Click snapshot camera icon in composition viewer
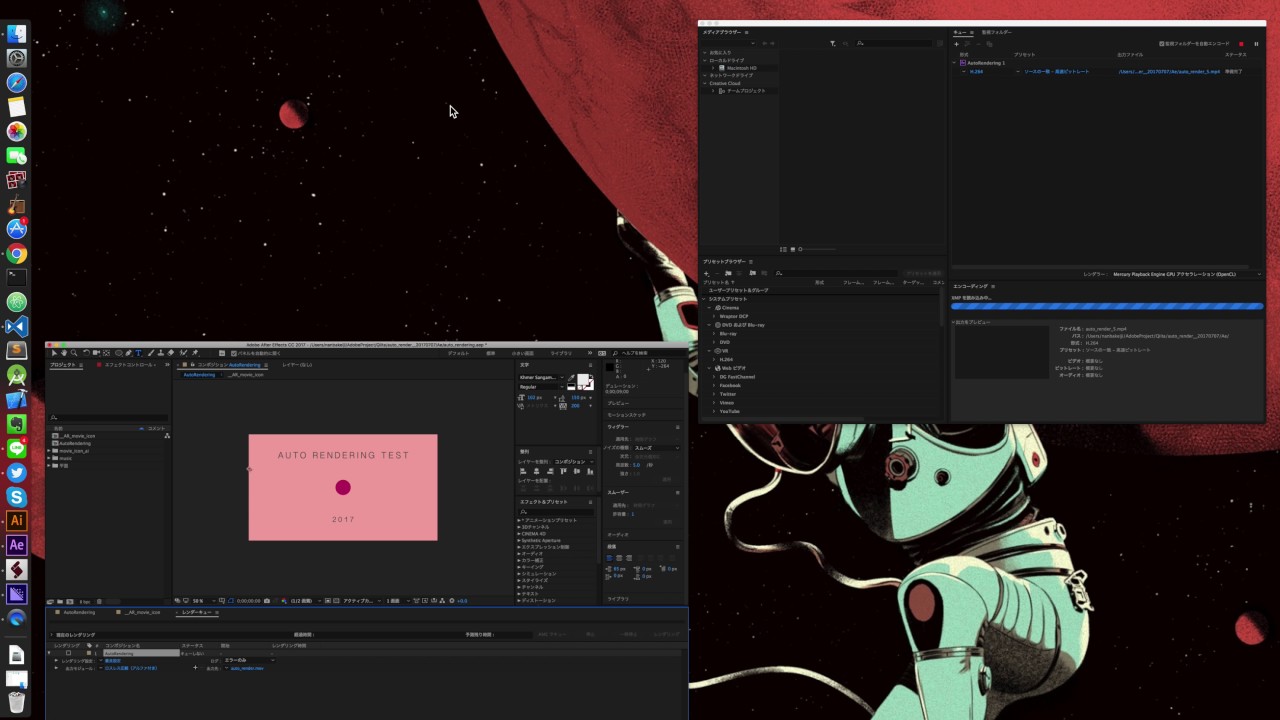This screenshot has height=720, width=1280. (x=267, y=601)
